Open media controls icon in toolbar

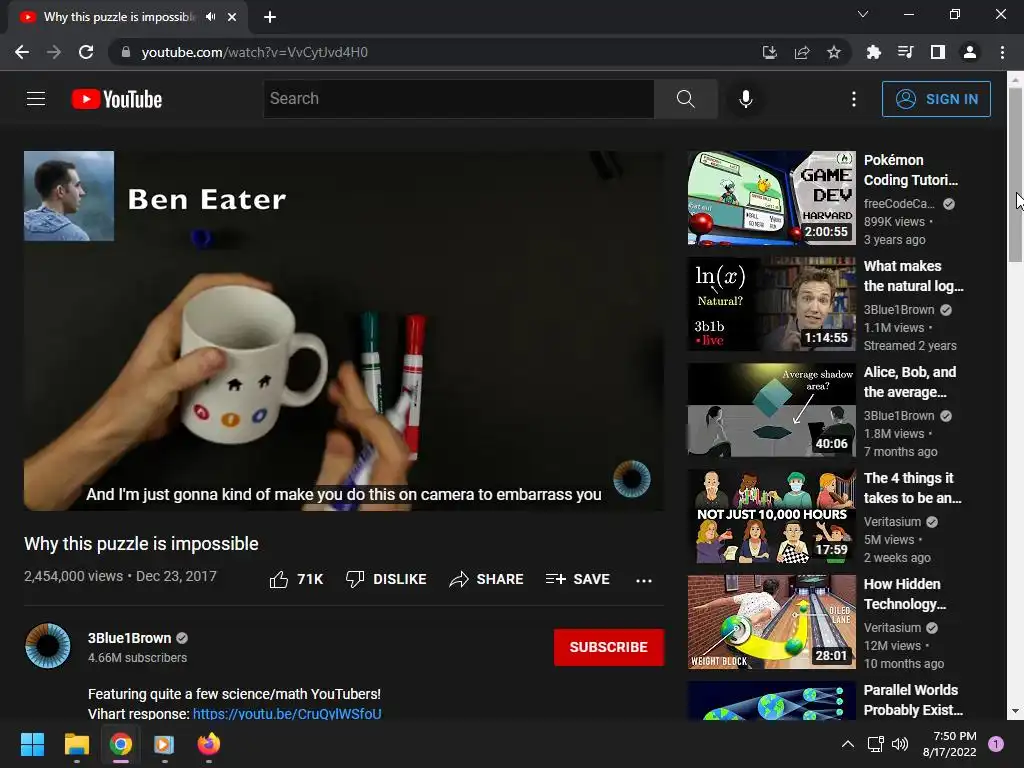tap(906, 52)
